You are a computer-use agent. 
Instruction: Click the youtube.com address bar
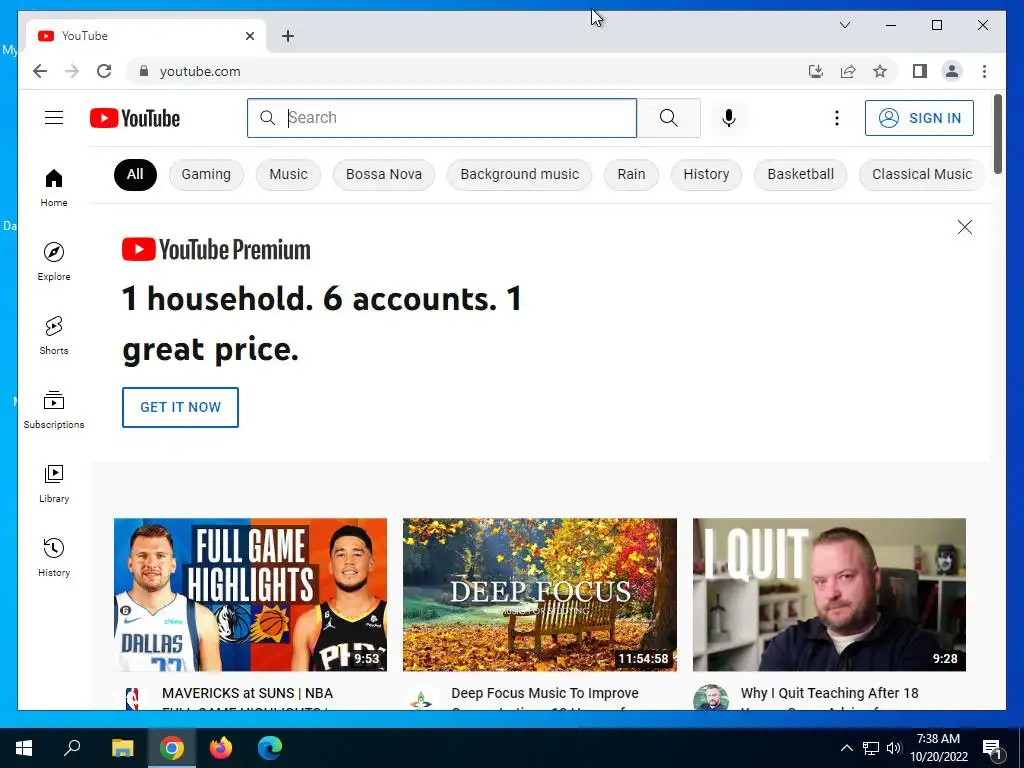pyautogui.click(x=470, y=71)
